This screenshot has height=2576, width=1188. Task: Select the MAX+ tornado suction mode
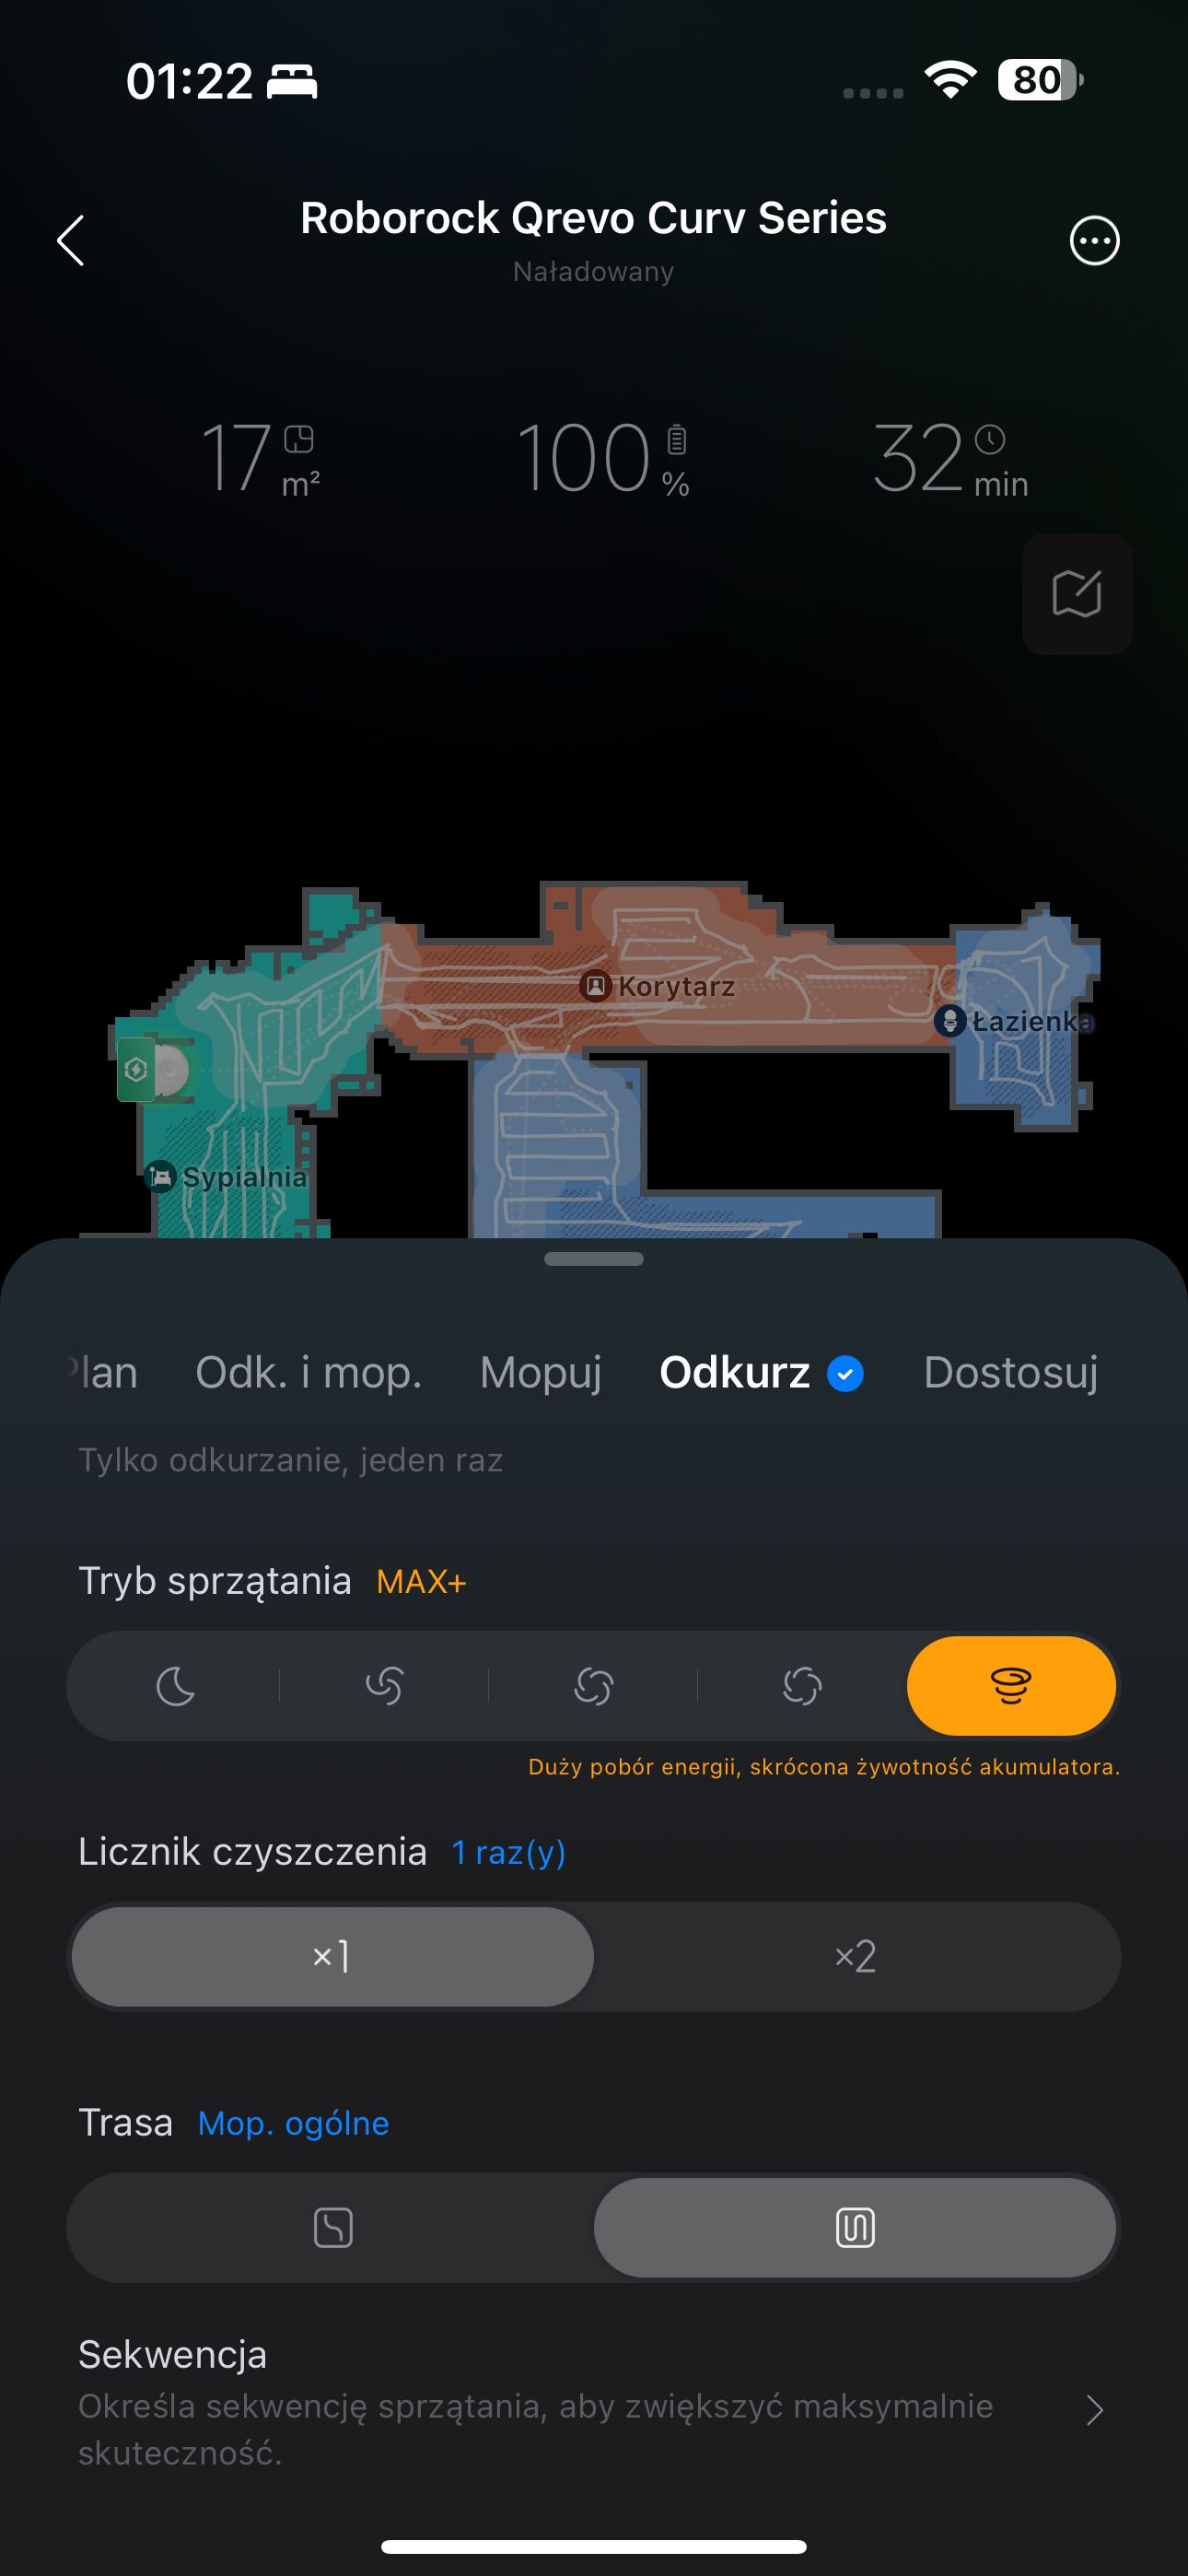click(1011, 1686)
